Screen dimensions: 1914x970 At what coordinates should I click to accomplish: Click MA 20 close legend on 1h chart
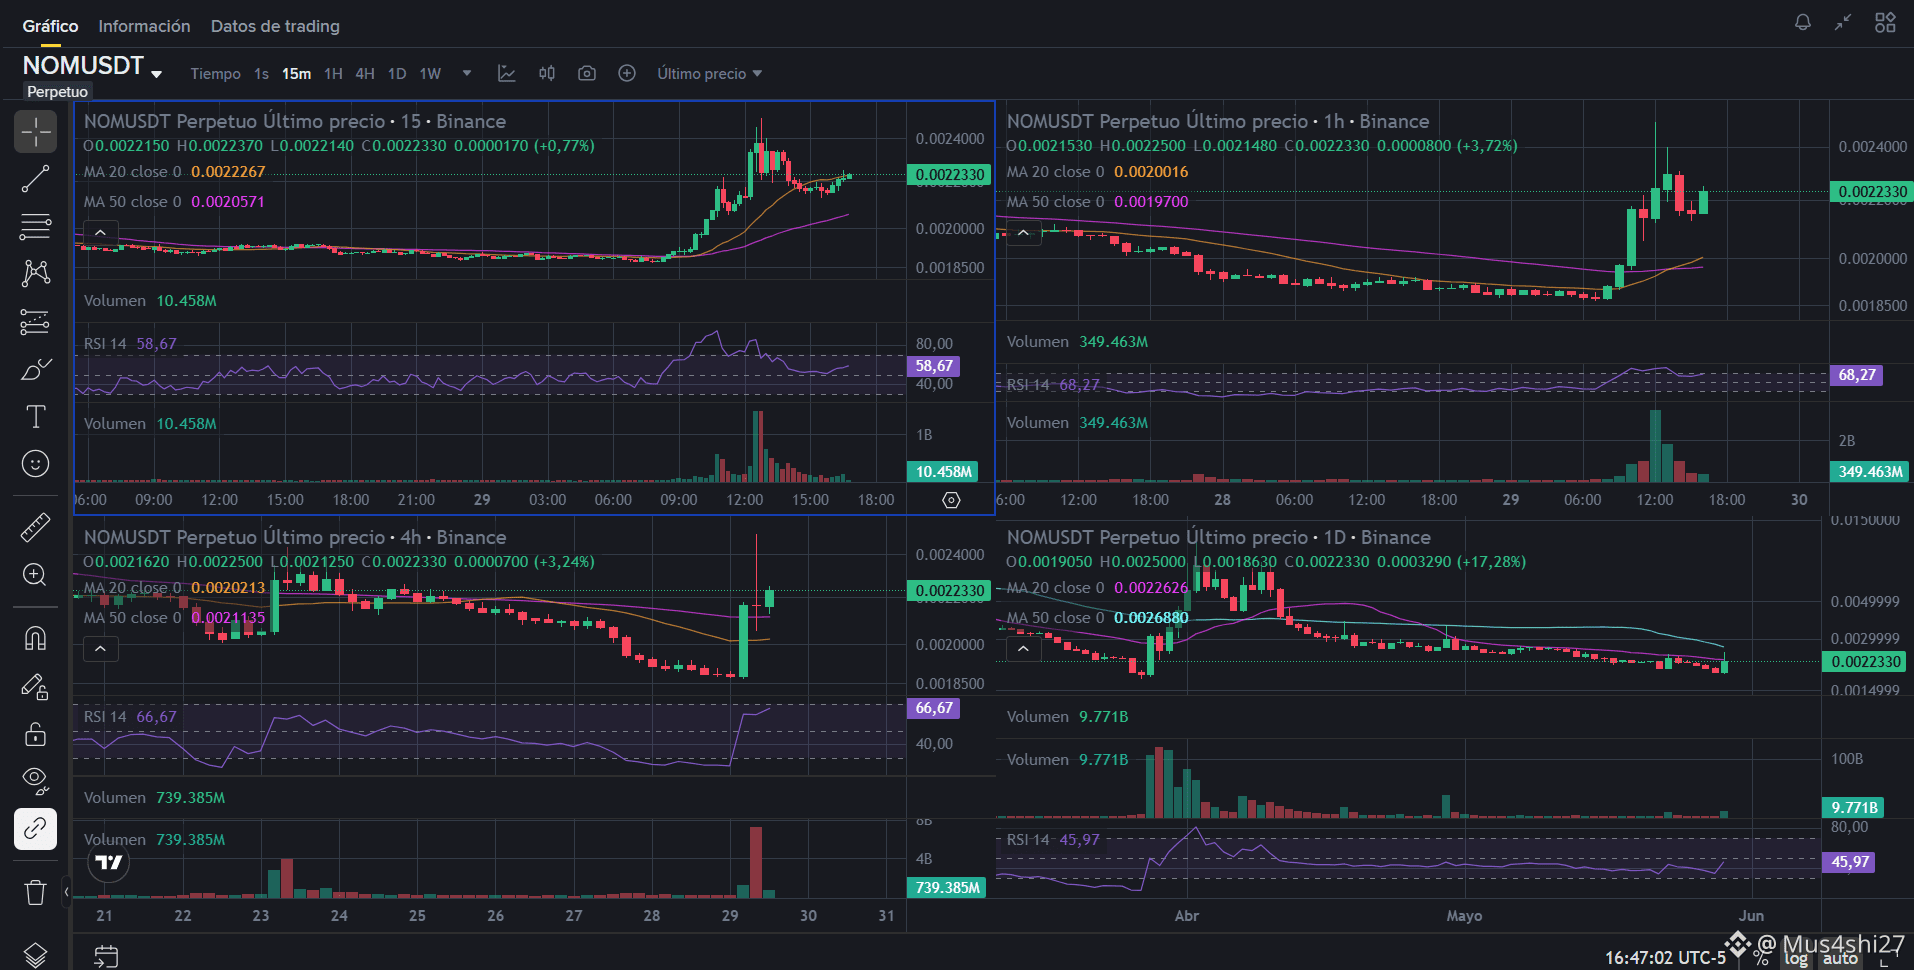coord(1098,172)
